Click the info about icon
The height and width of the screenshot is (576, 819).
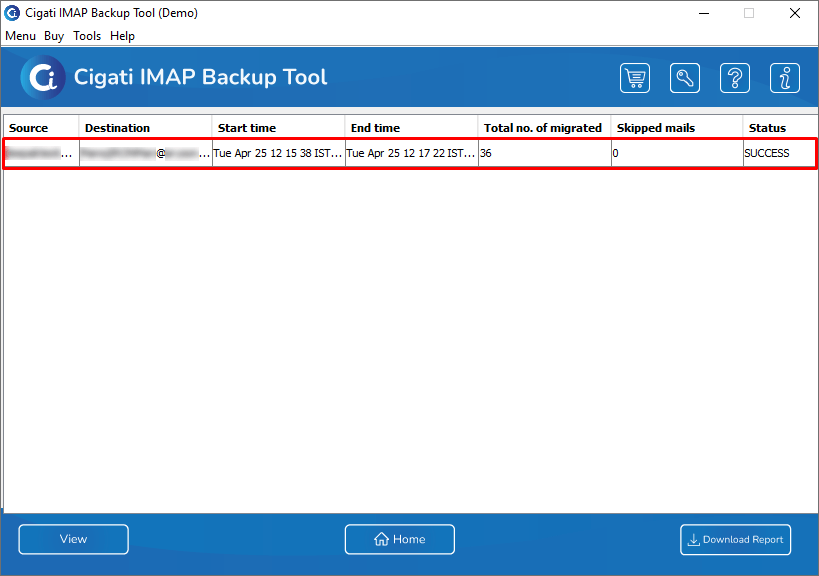click(x=785, y=78)
